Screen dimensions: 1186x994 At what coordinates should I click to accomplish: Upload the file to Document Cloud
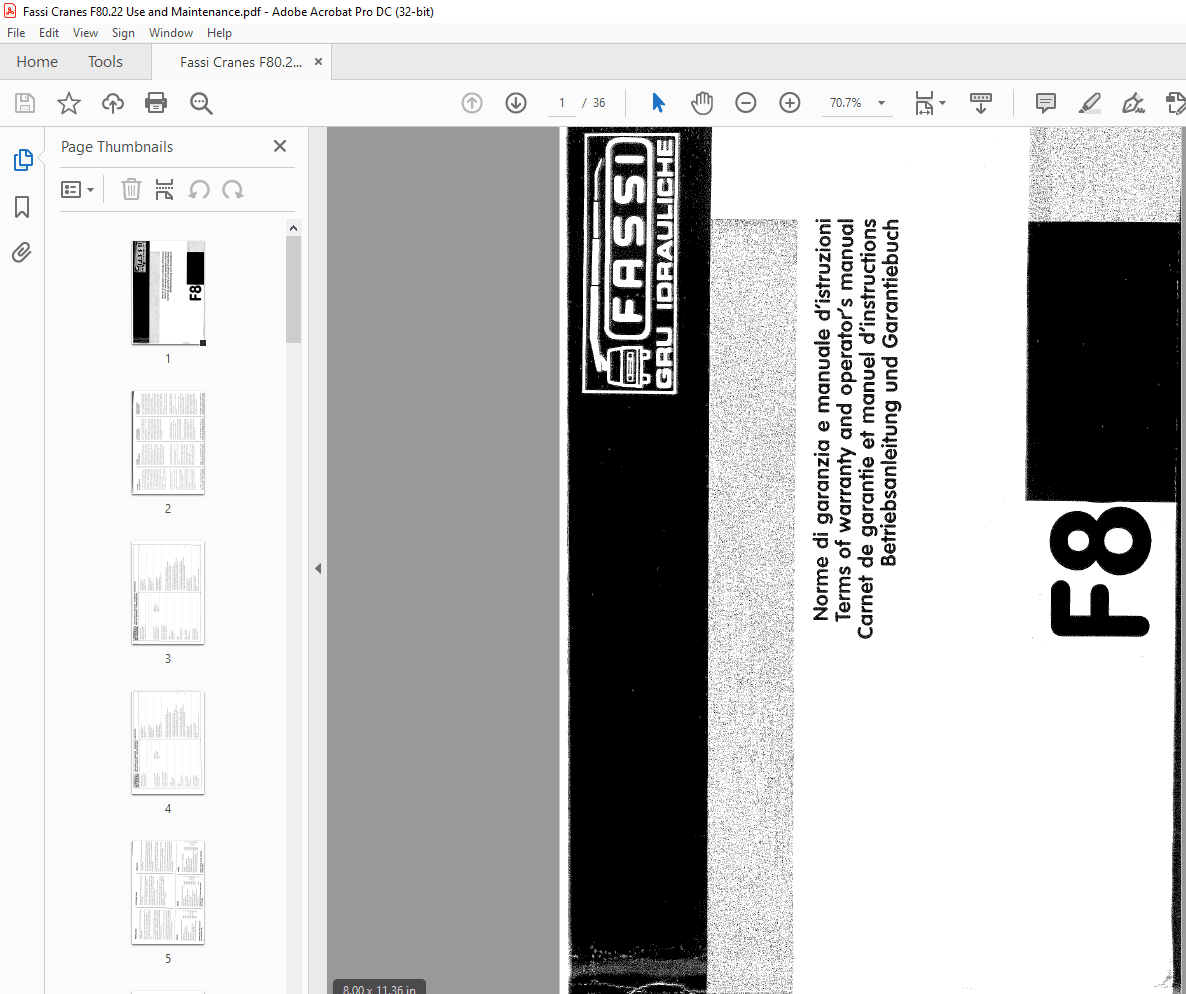click(x=113, y=103)
